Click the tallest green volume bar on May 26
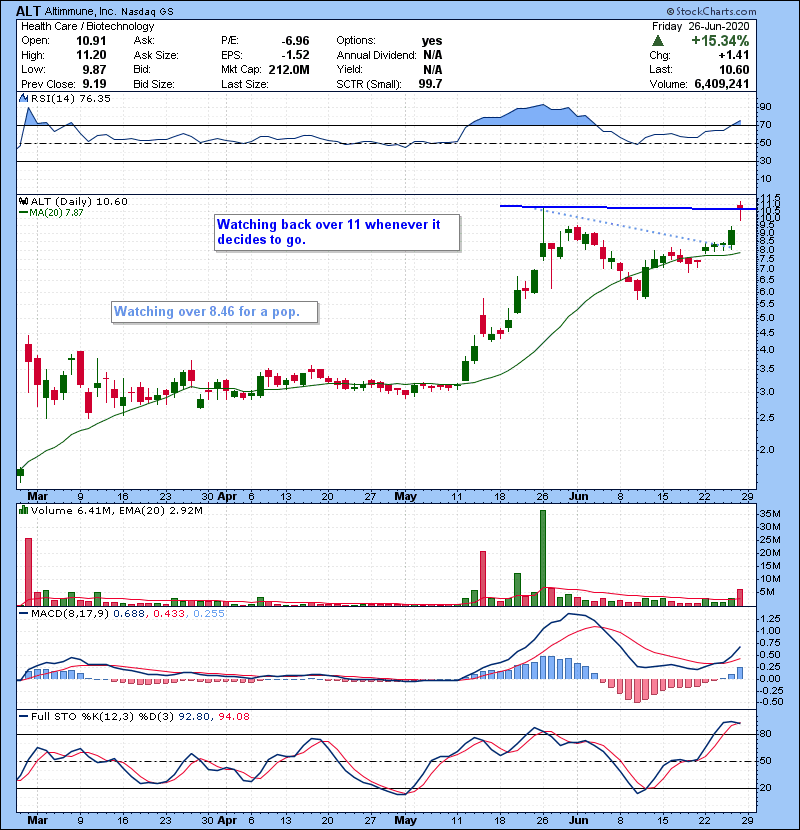 tap(543, 558)
